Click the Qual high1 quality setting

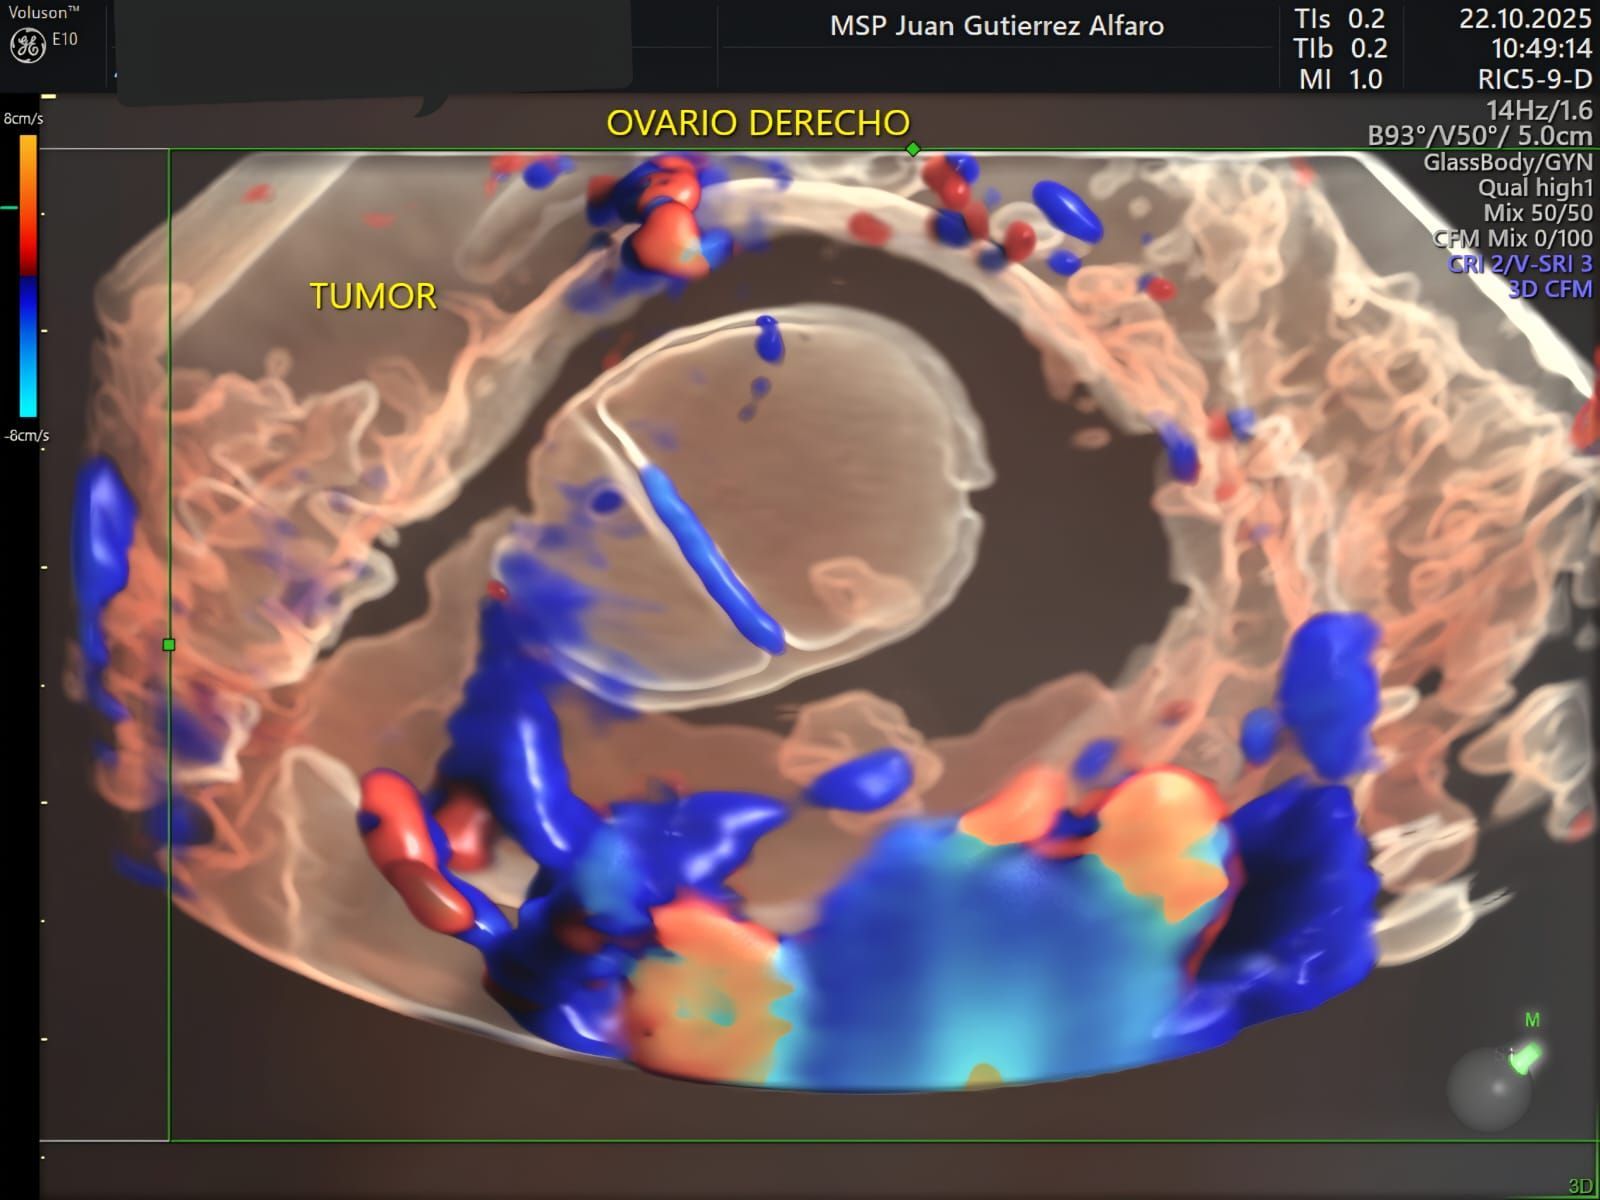click(1535, 187)
